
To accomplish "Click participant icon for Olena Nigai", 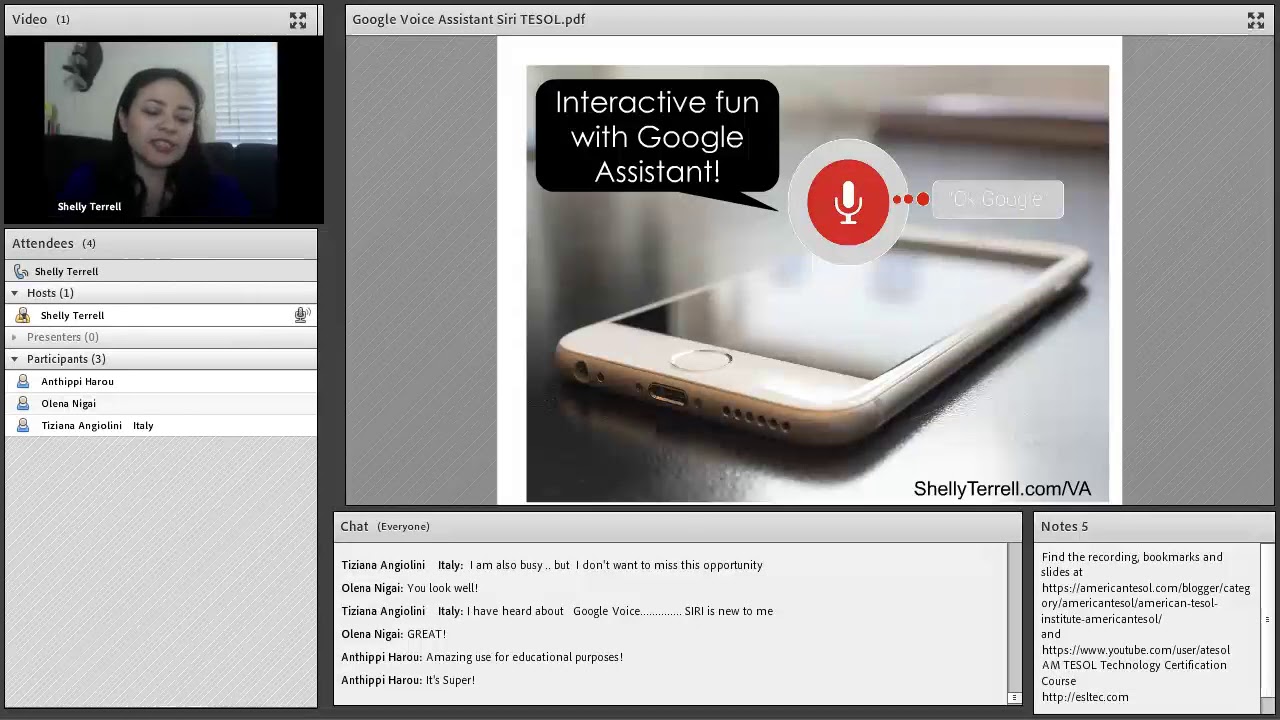I will [x=22, y=403].
